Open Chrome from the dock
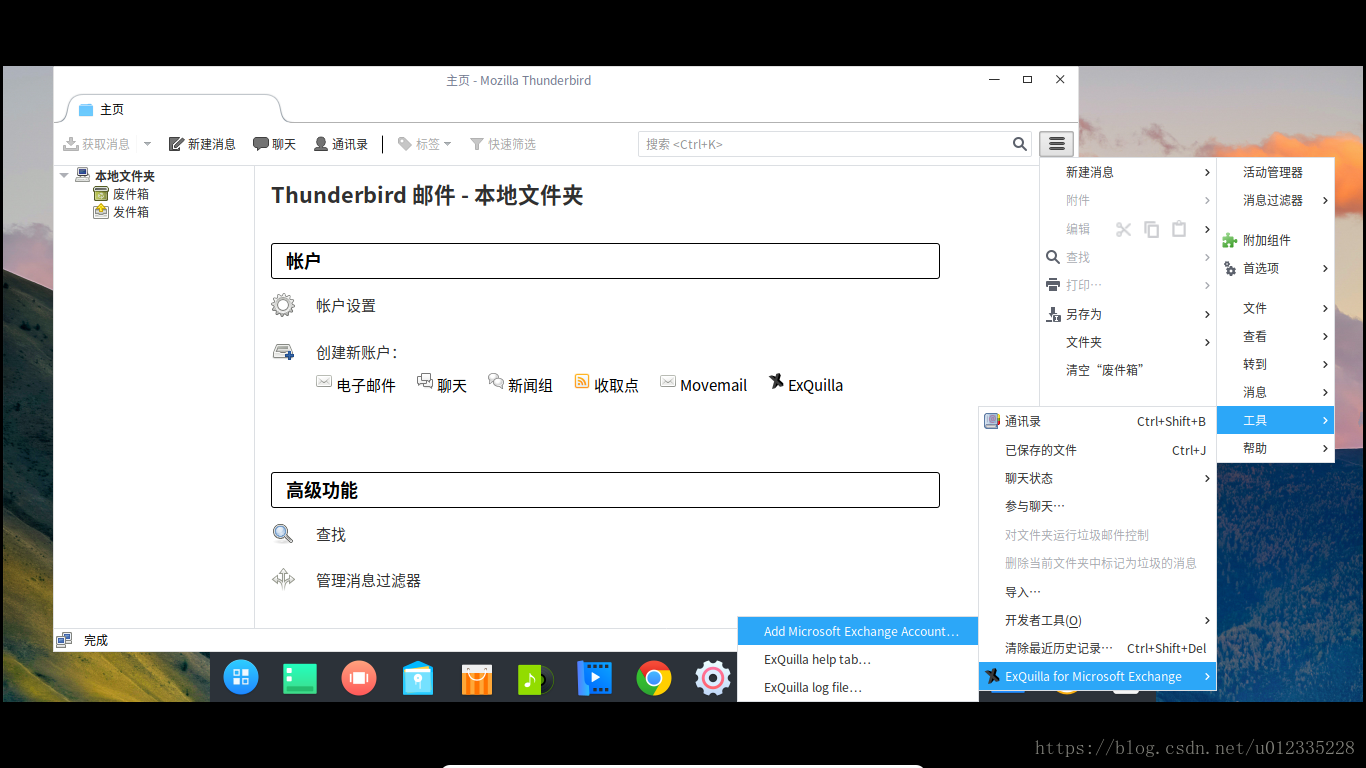1366x768 pixels. coord(654,678)
